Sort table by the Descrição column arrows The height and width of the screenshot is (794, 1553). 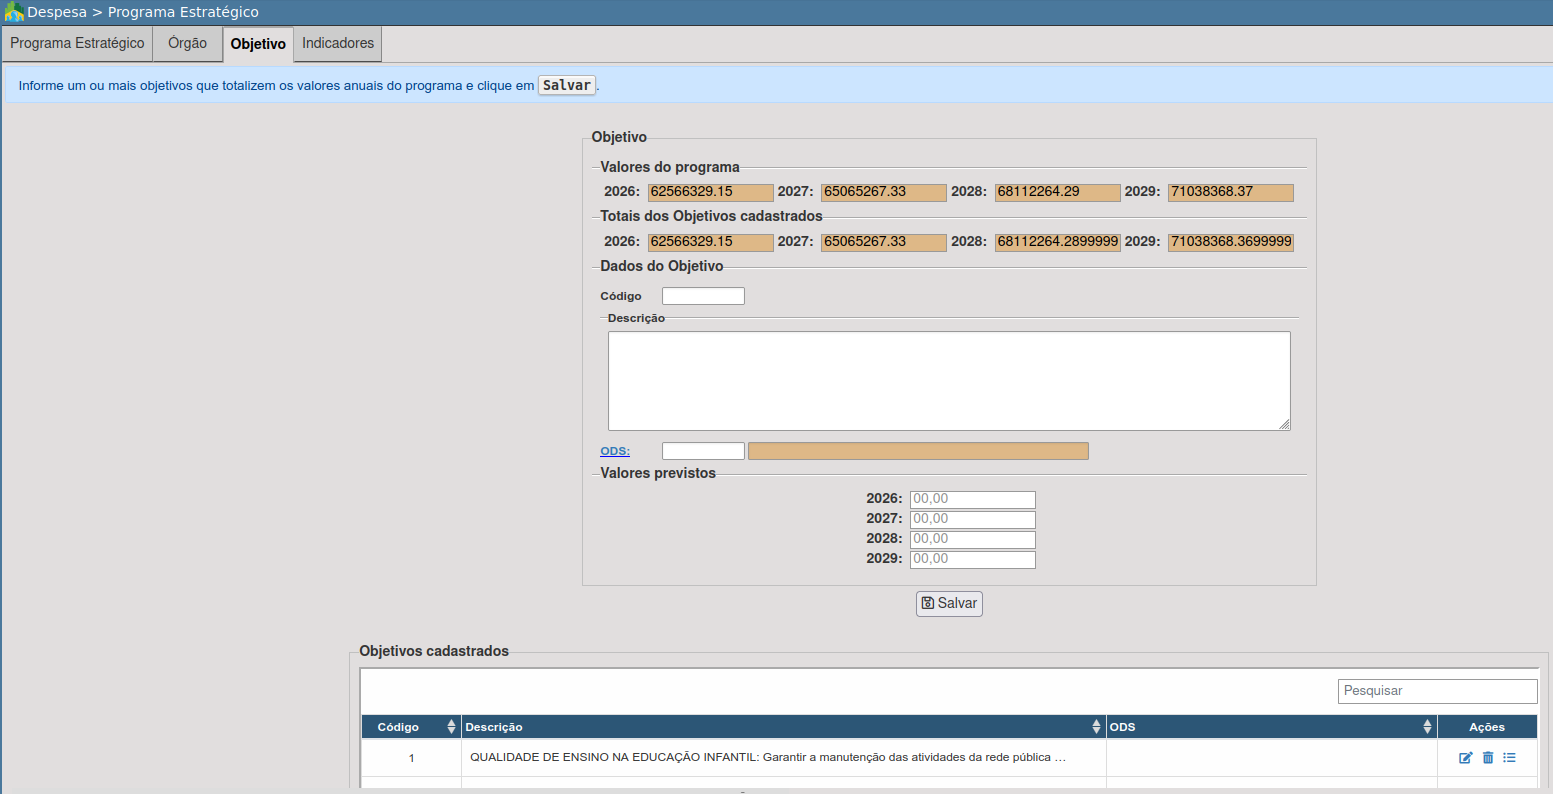point(1096,727)
